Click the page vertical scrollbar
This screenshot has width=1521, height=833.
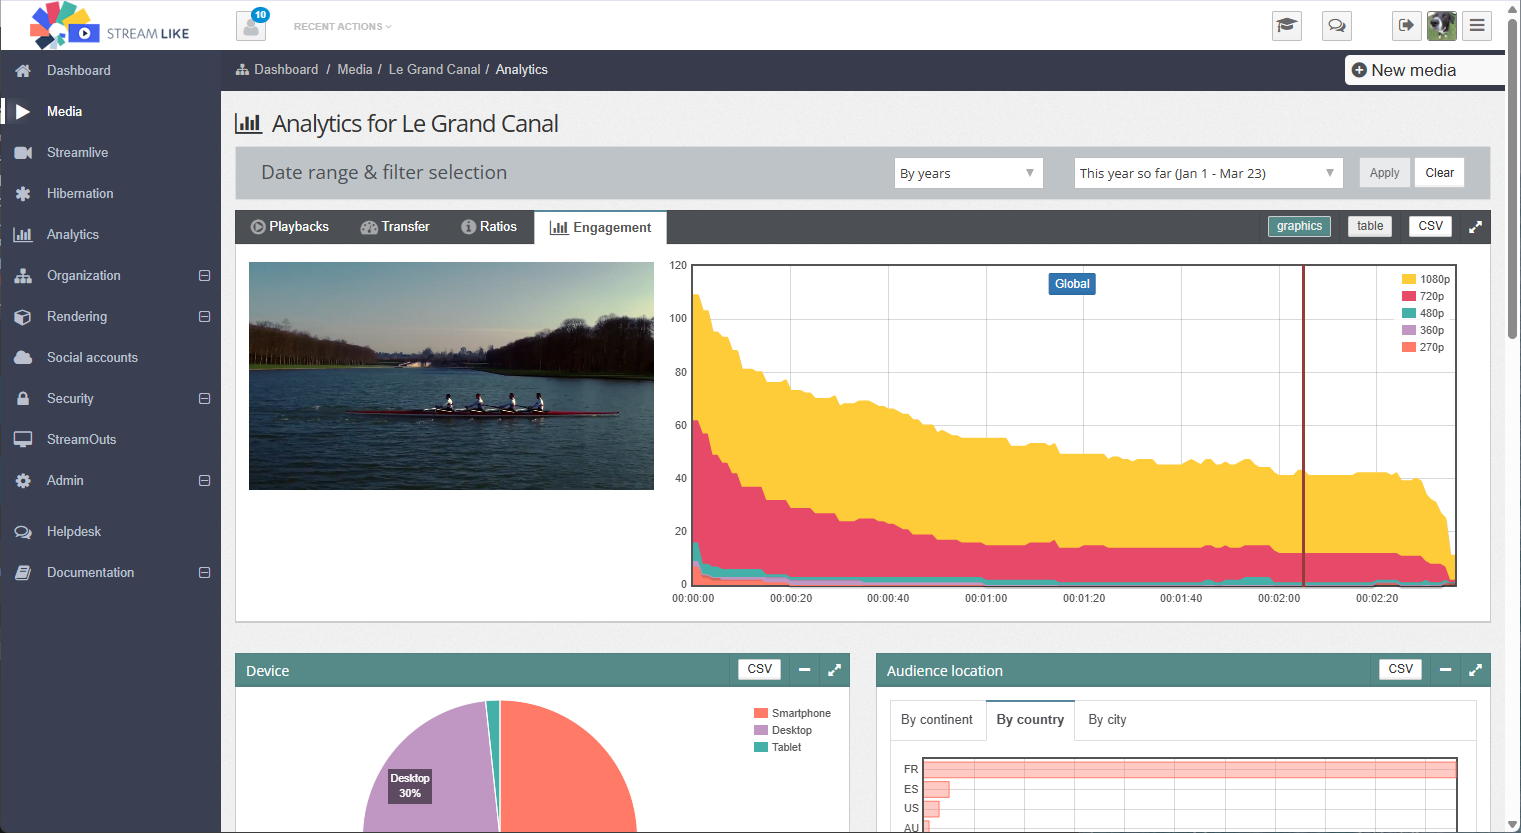[x=1513, y=180]
